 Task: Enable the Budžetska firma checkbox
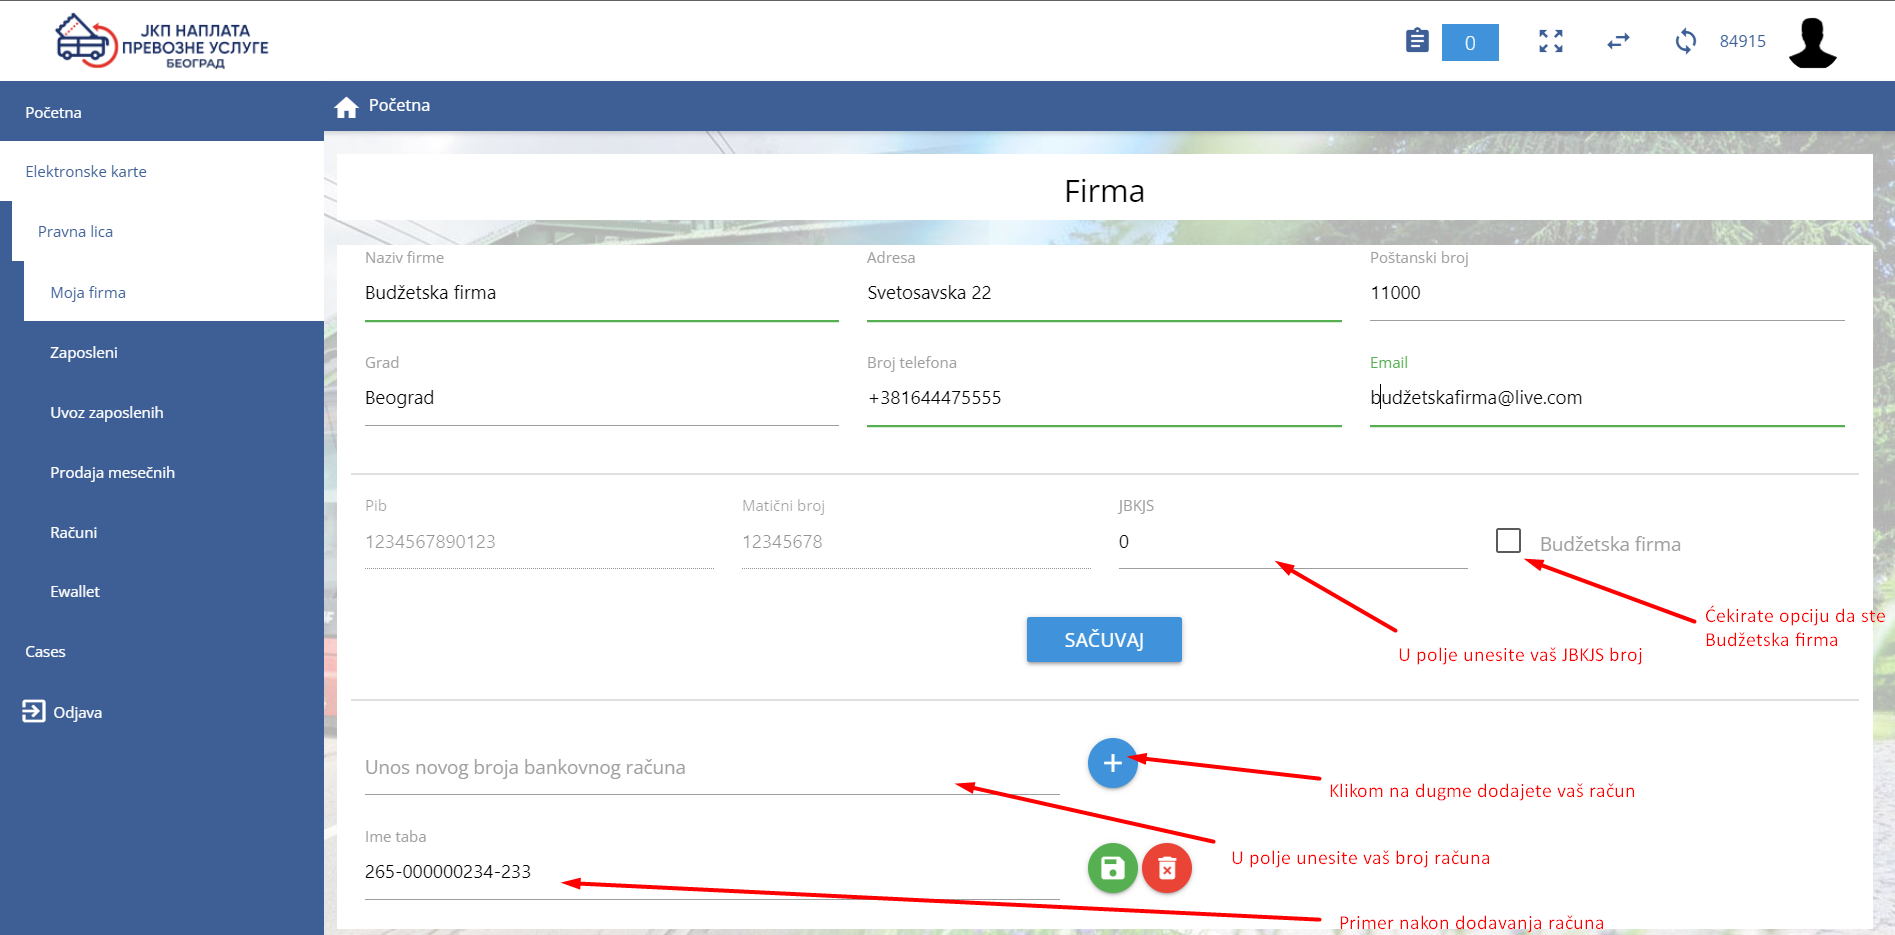[x=1508, y=541]
